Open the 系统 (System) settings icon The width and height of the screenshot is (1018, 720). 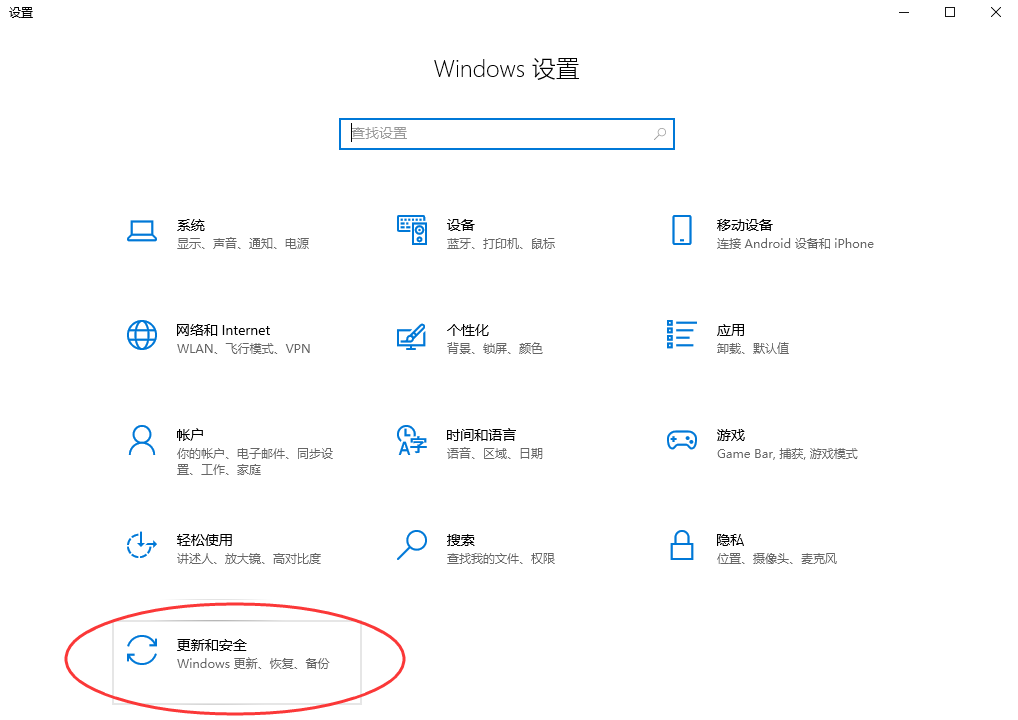tap(142, 231)
